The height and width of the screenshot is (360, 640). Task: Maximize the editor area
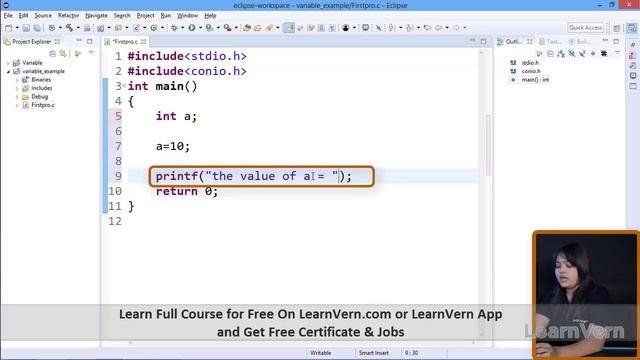coord(483,41)
